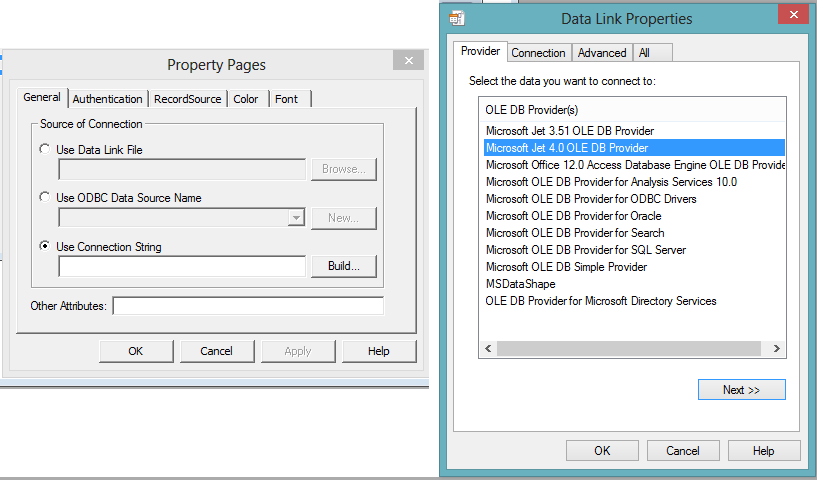Switch to General tab in Property Pages
This screenshot has width=817, height=480.
[x=42, y=97]
